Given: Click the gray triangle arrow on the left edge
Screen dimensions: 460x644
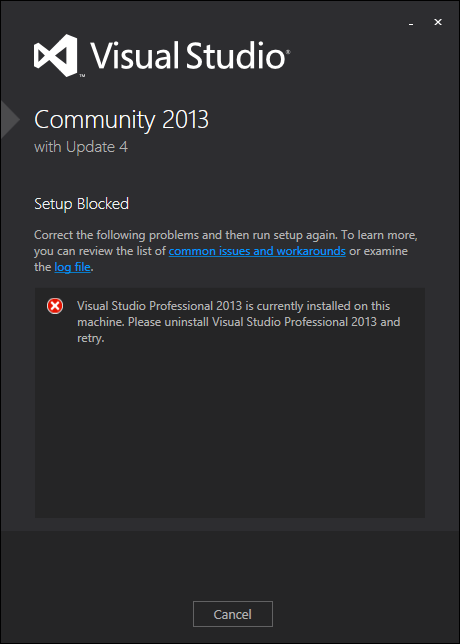Looking at the screenshot, I should pos(10,119).
